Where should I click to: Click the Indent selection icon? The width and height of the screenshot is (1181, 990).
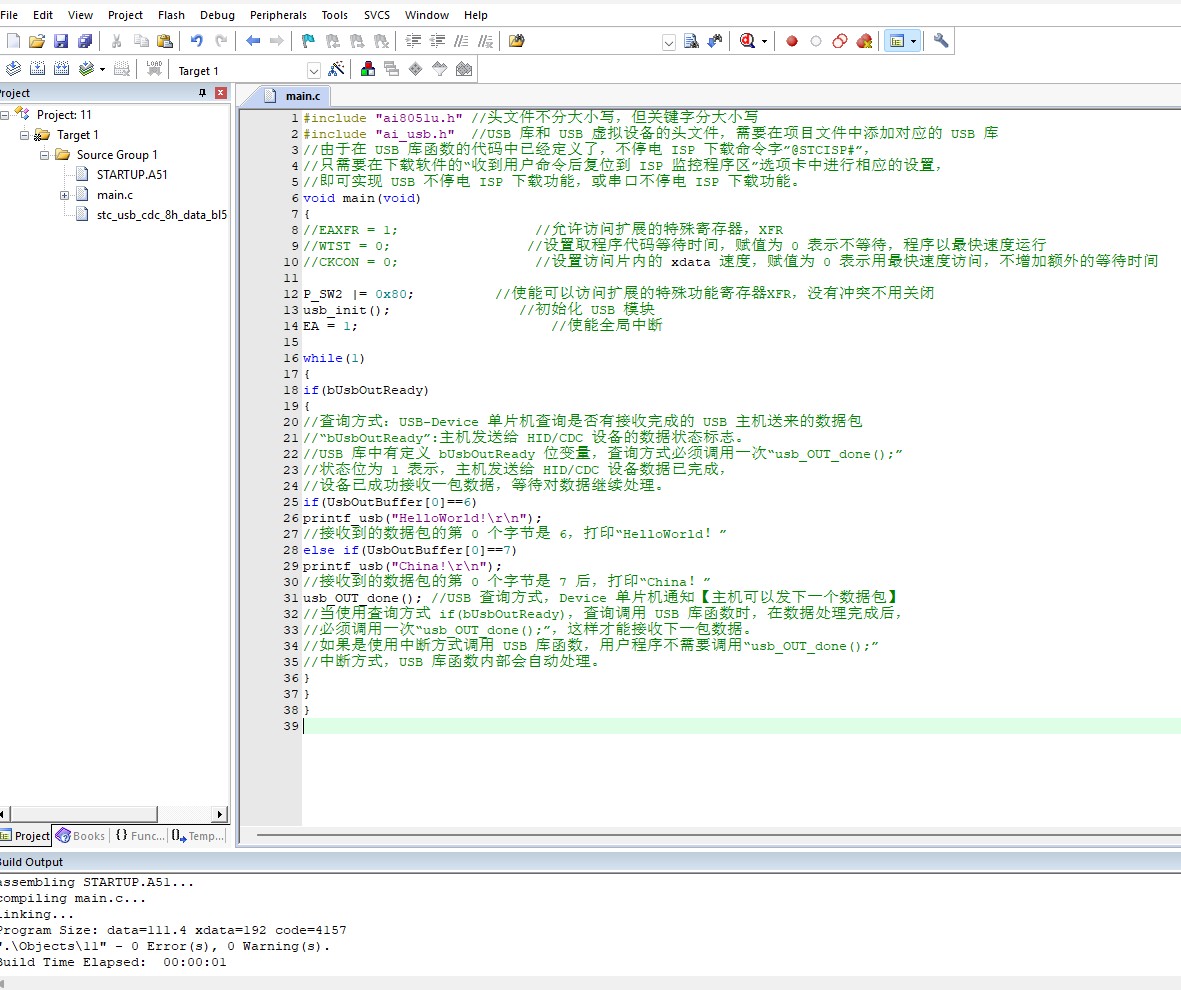(x=413, y=41)
